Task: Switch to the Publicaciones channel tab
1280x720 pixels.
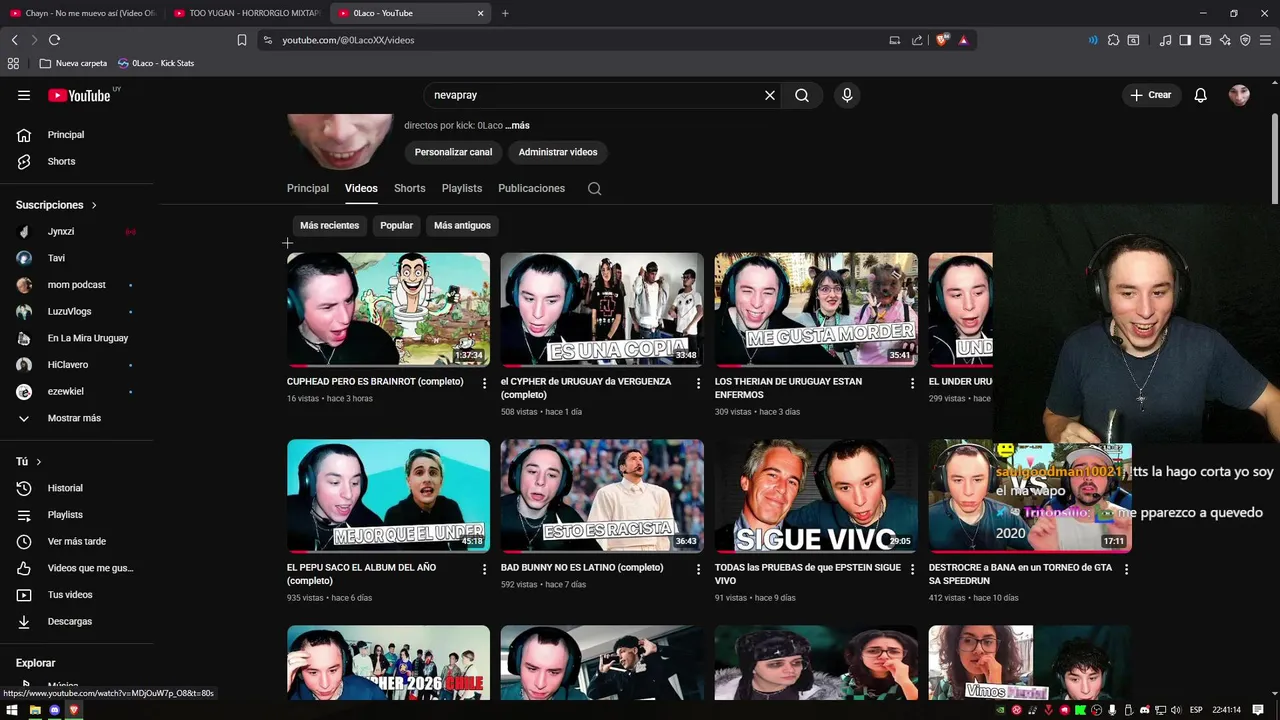Action: [x=531, y=188]
